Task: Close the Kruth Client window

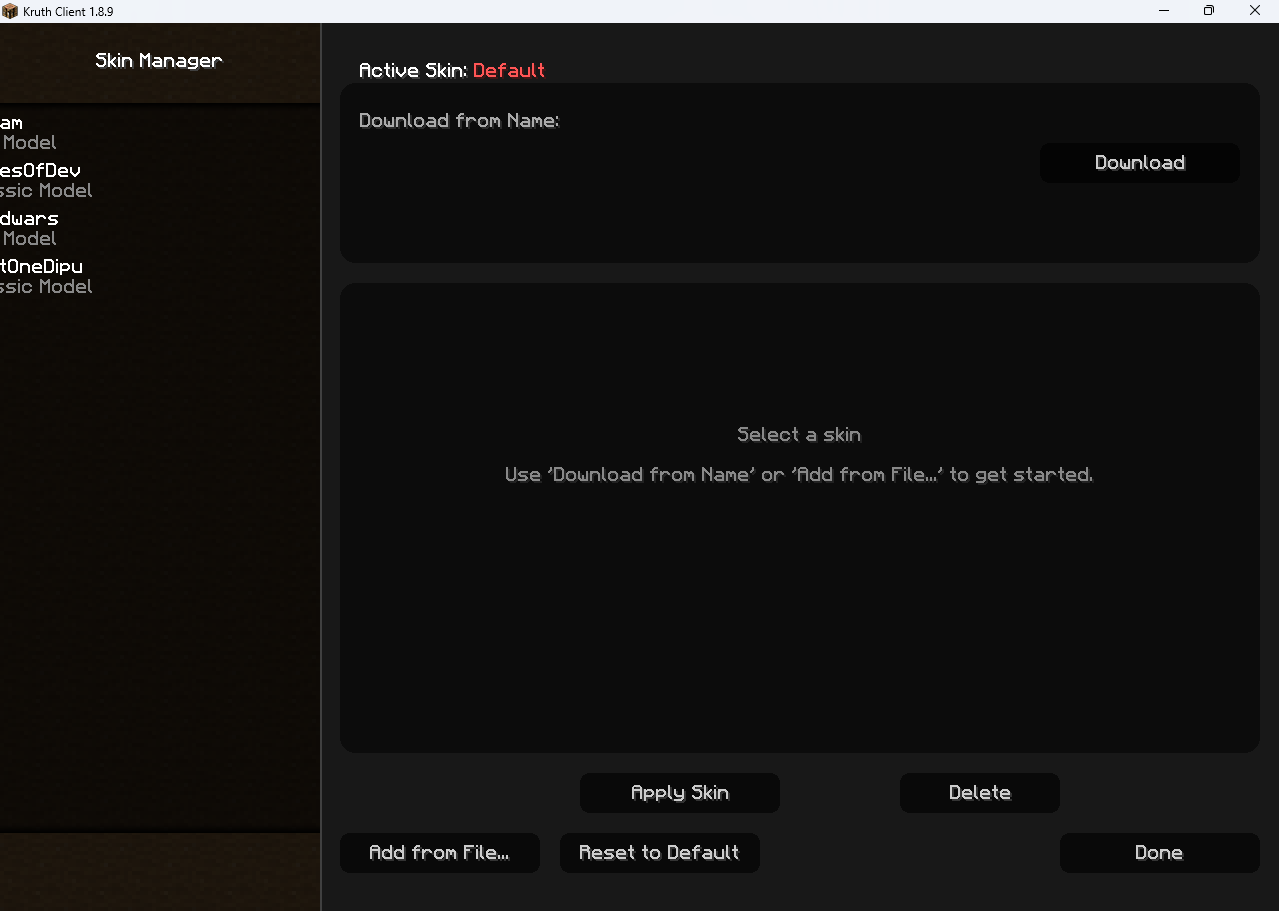Action: [x=1255, y=11]
